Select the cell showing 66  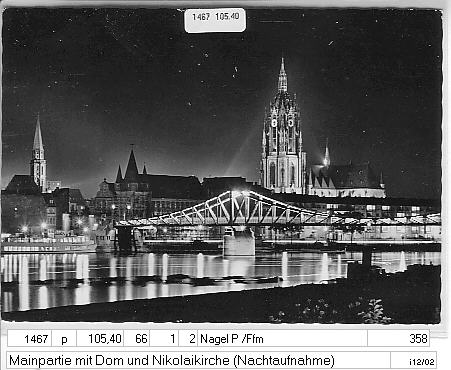click(x=137, y=339)
